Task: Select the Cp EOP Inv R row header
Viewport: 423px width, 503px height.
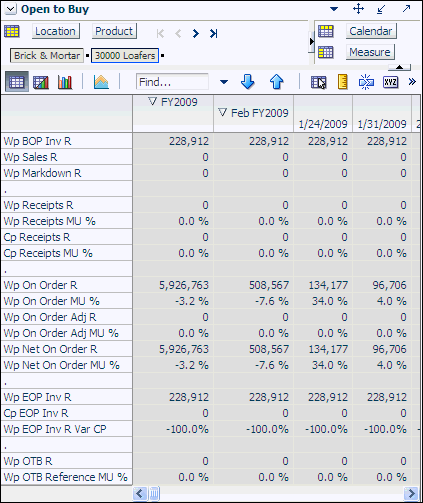Action: point(67,413)
